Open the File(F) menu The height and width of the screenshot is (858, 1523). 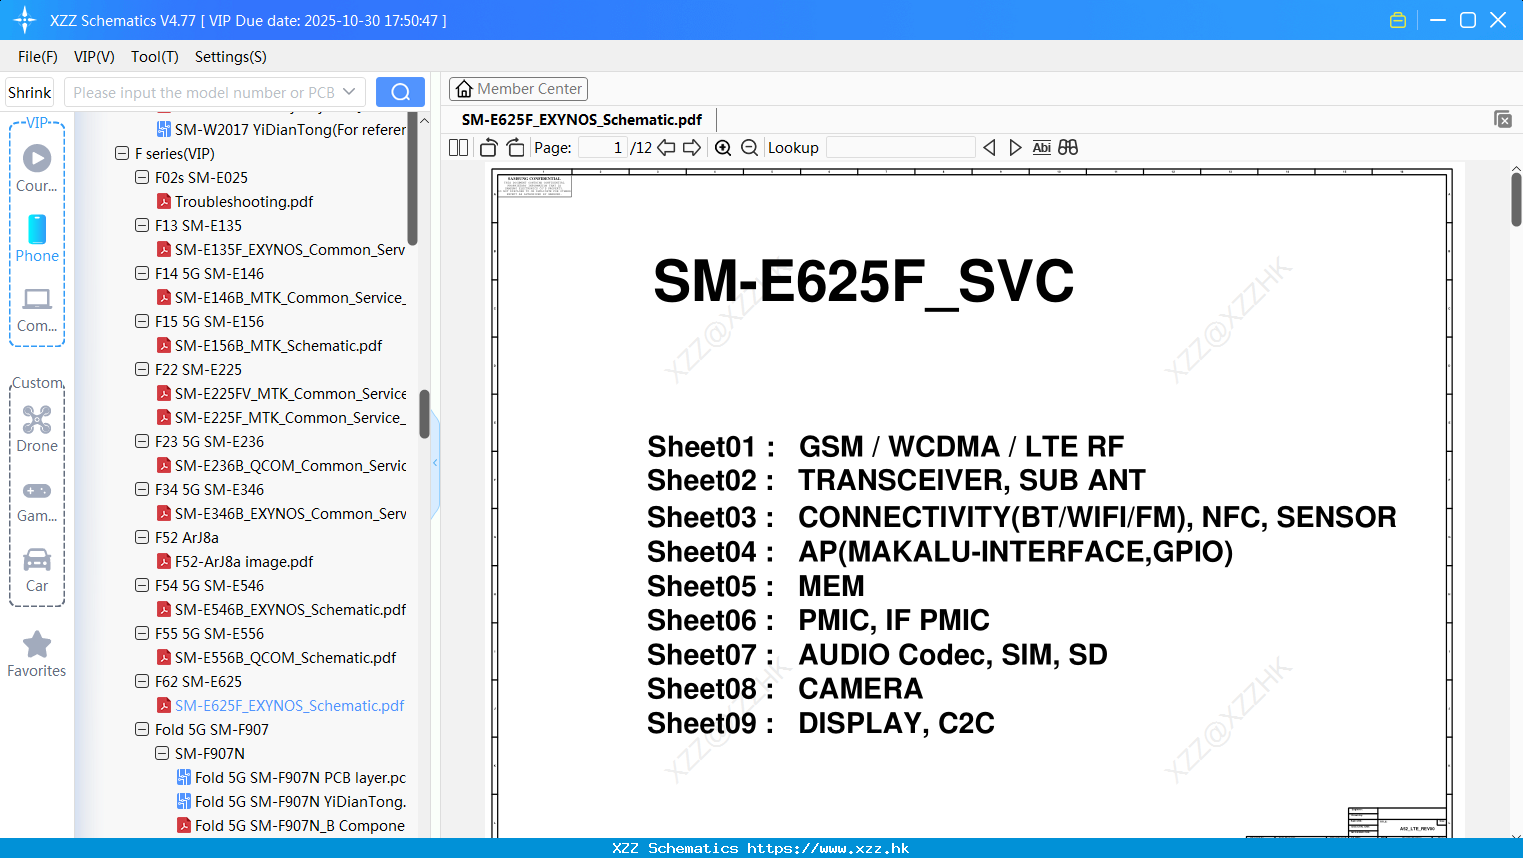[38, 57]
